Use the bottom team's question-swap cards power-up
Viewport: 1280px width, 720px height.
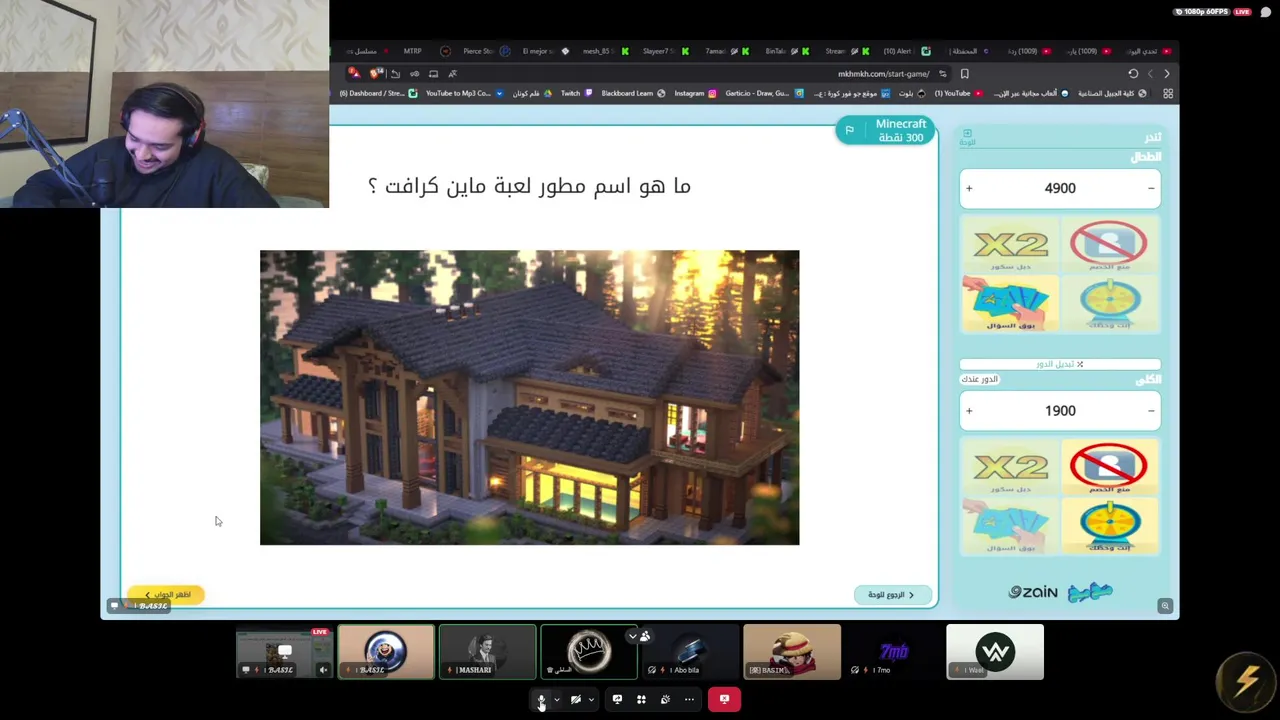tap(1010, 527)
